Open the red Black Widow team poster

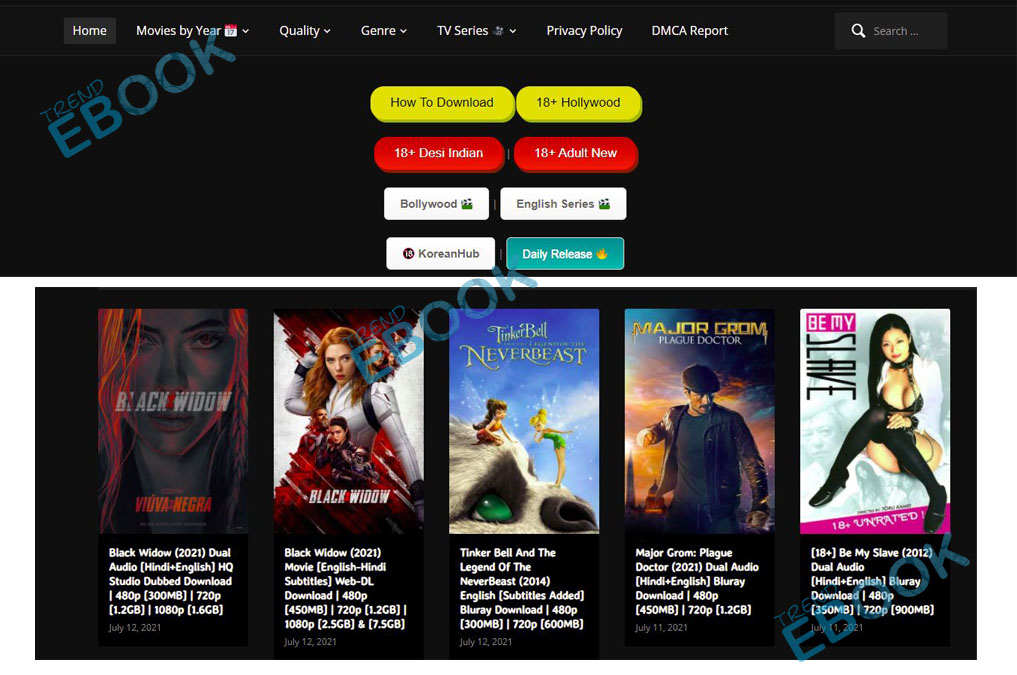pyautogui.click(x=348, y=421)
